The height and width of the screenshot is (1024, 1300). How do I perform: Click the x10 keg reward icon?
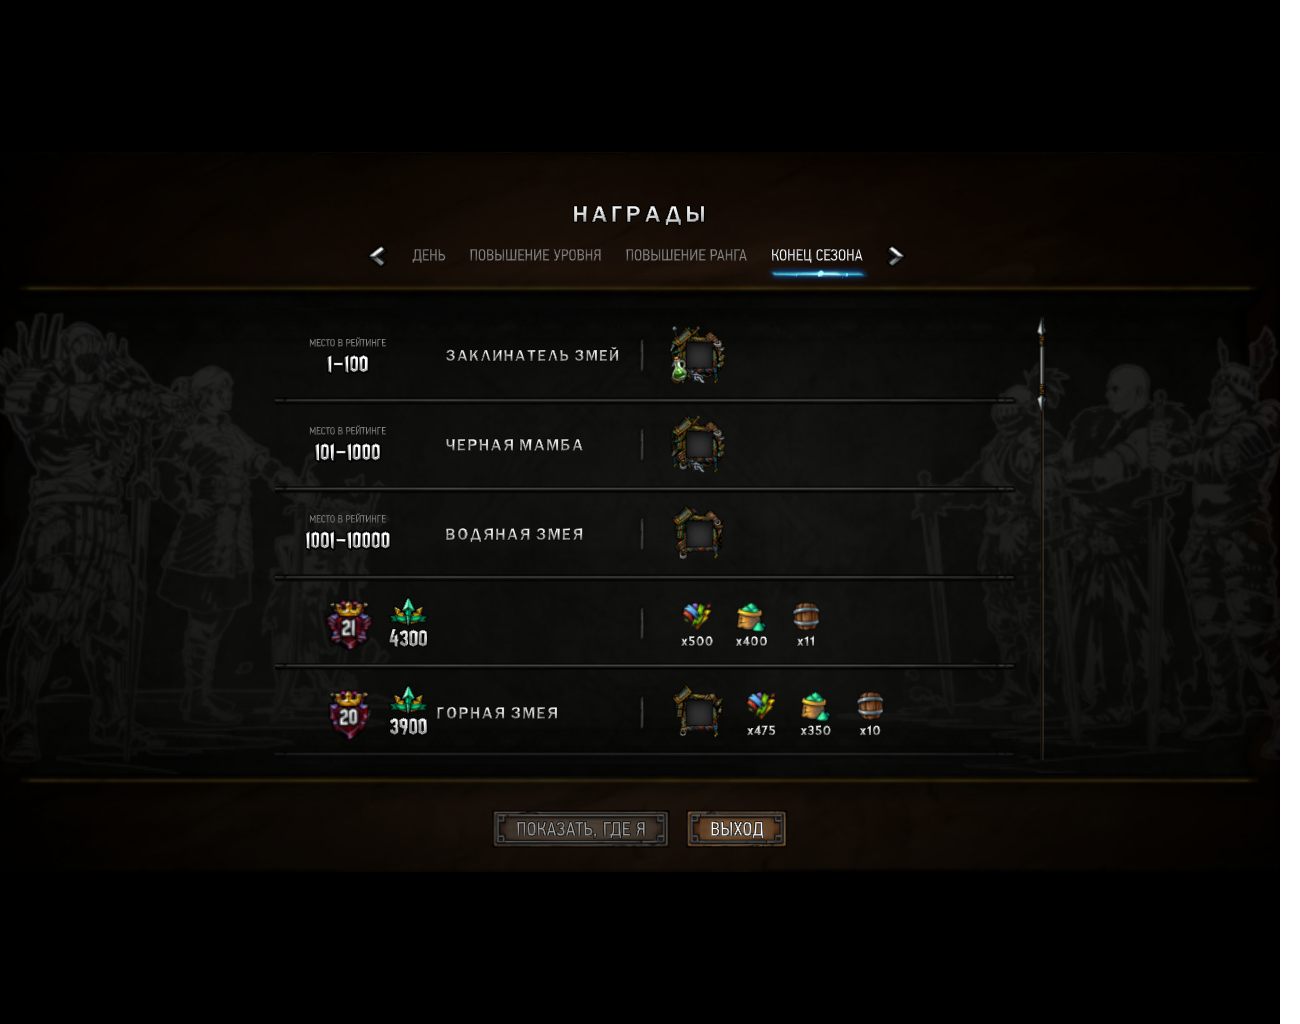pyautogui.click(x=870, y=706)
